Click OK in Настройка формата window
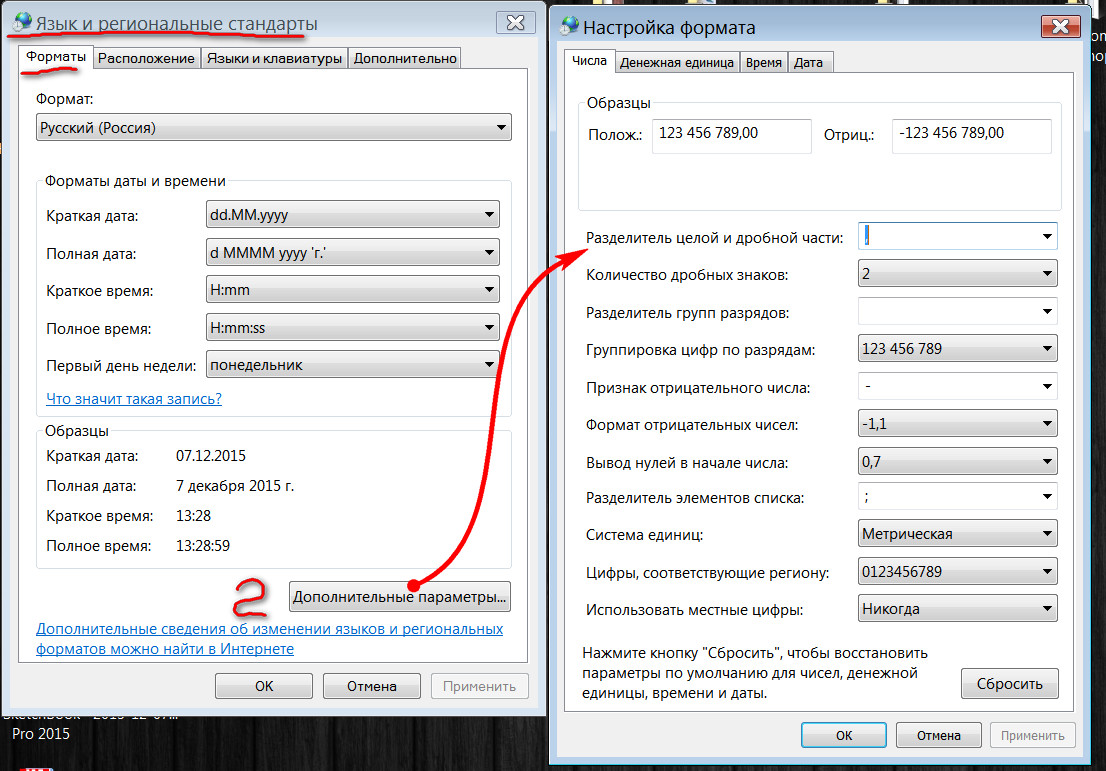The height and width of the screenshot is (771, 1106). tap(844, 735)
